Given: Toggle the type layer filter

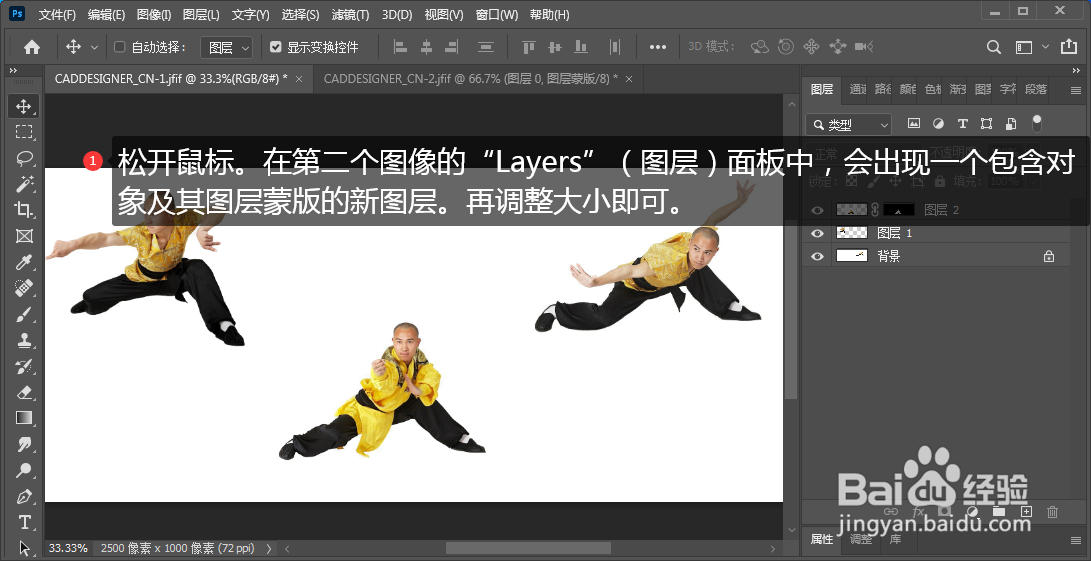Looking at the screenshot, I should coord(963,124).
